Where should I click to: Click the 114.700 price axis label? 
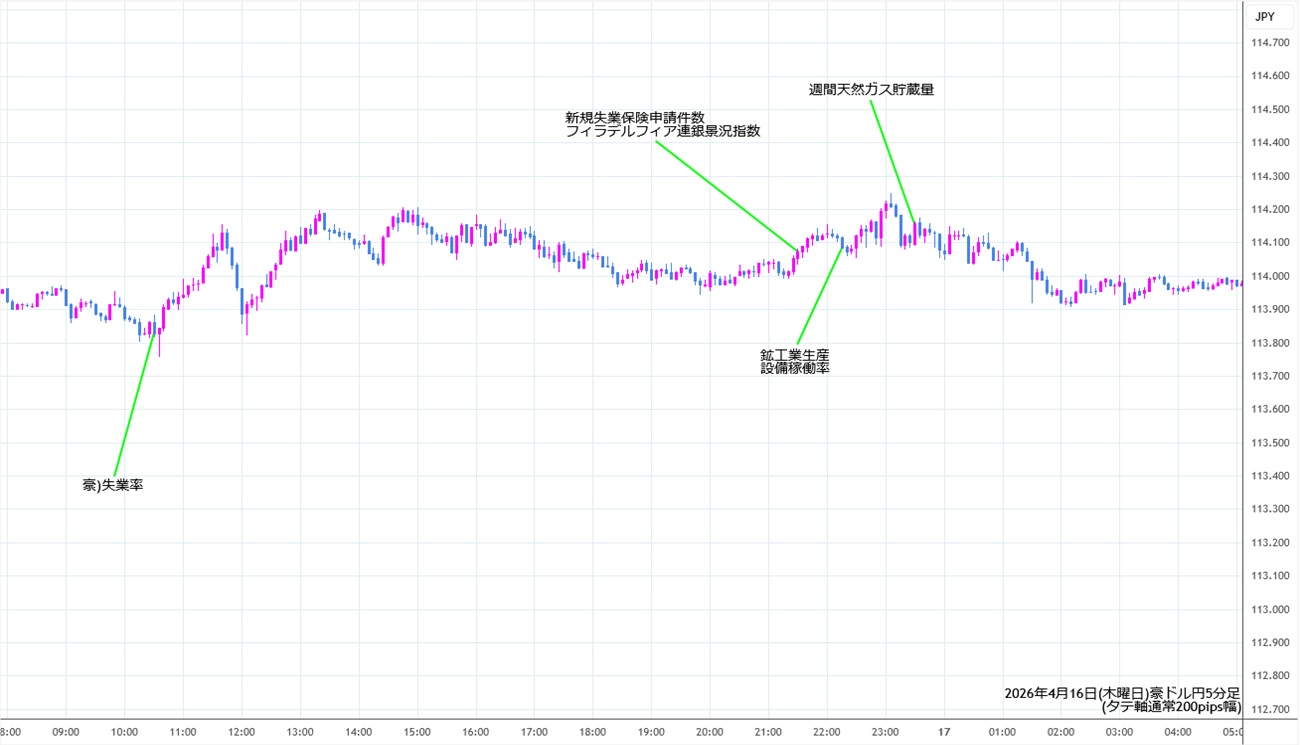pyautogui.click(x=1268, y=42)
